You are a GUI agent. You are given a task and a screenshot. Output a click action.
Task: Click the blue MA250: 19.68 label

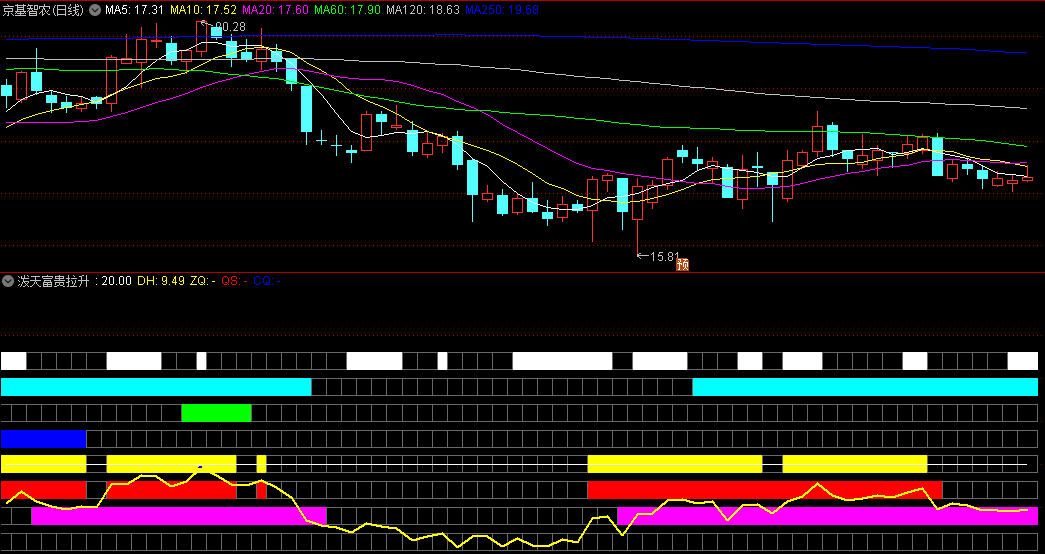[x=502, y=10]
